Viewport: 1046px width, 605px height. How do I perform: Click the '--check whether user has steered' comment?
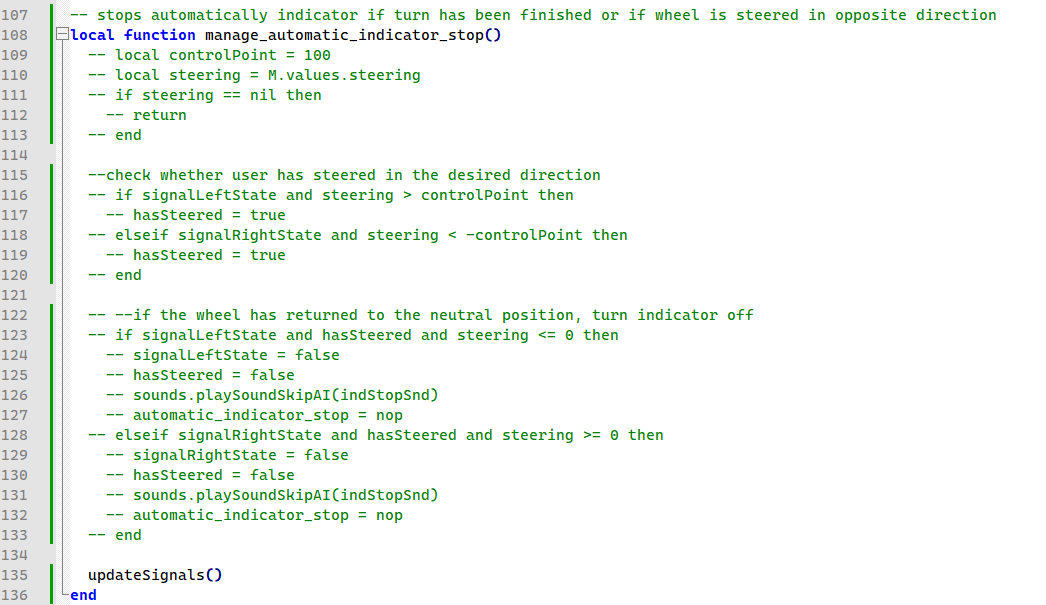344,175
